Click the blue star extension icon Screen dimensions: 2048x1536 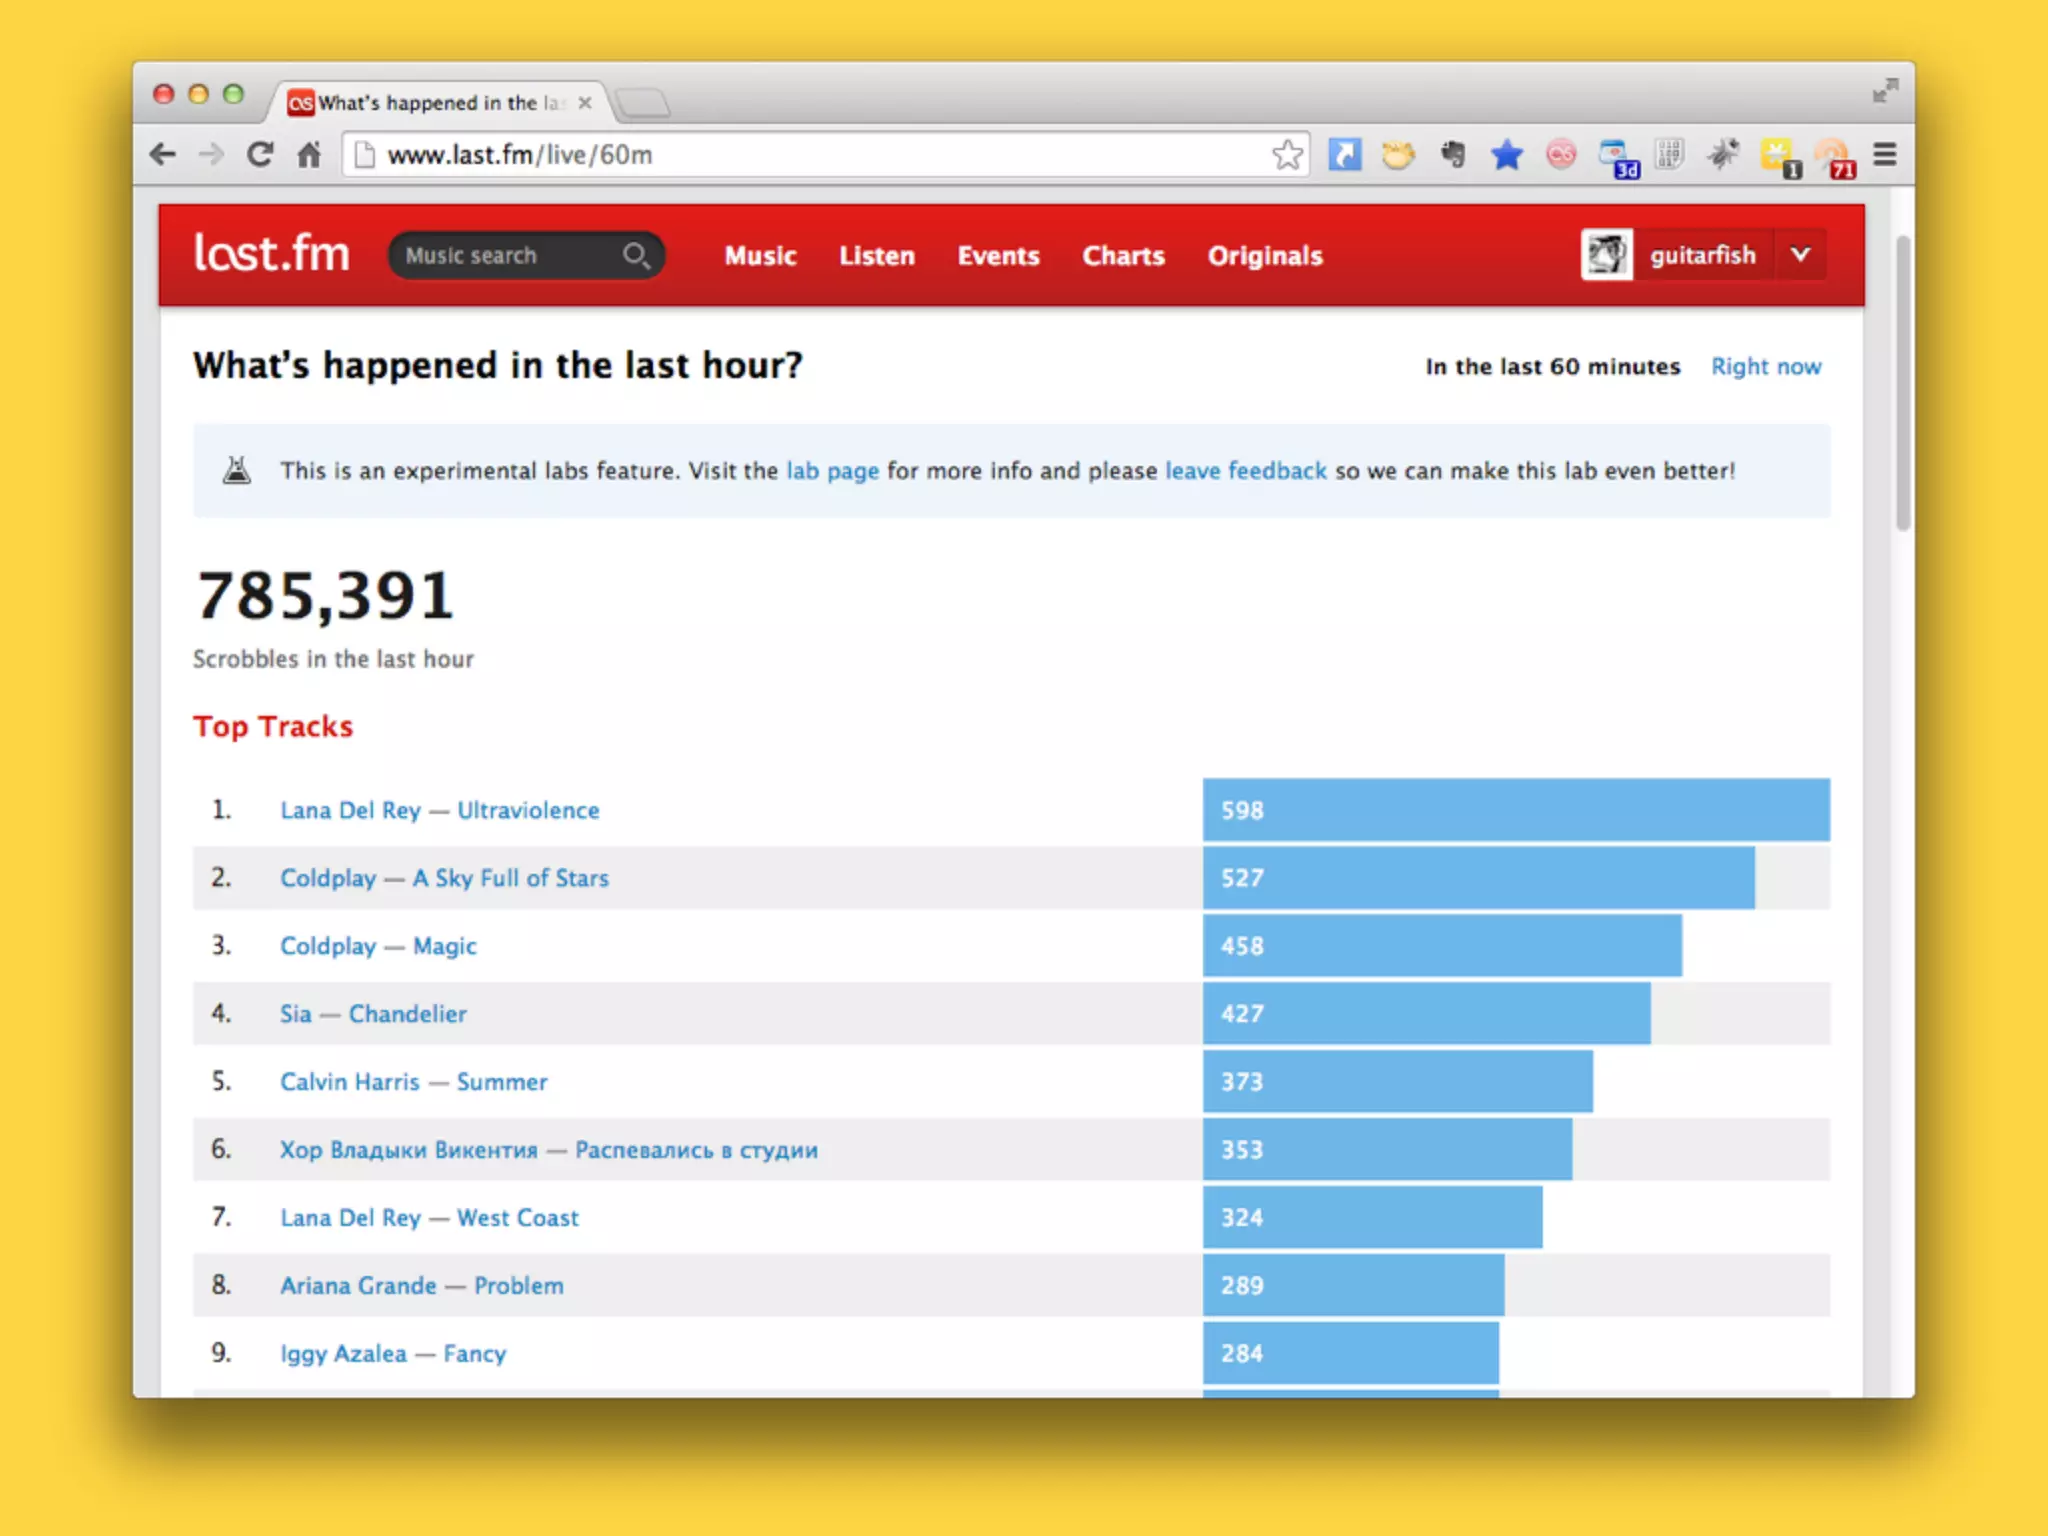tap(1506, 155)
